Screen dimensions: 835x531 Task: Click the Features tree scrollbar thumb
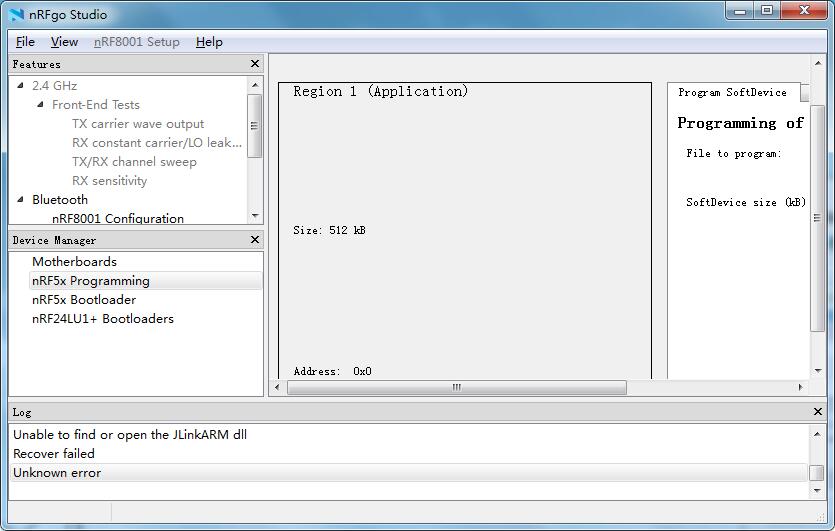(255, 126)
